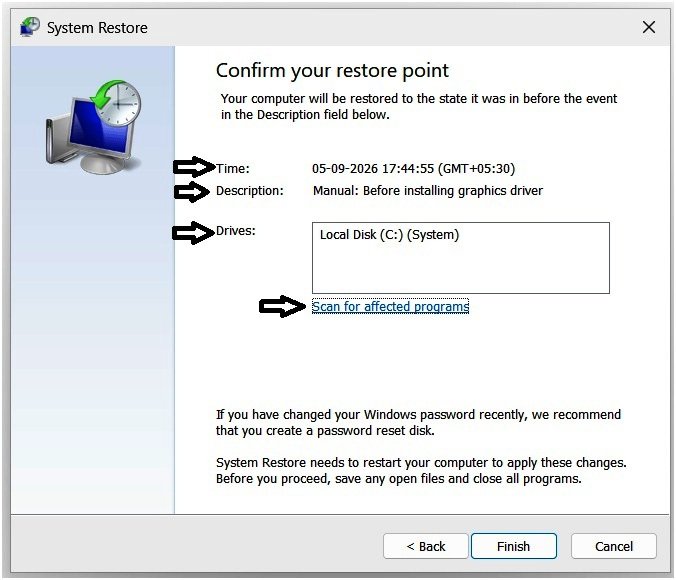Click the restore time 05-09-2026 17:44:55 value

(x=413, y=169)
